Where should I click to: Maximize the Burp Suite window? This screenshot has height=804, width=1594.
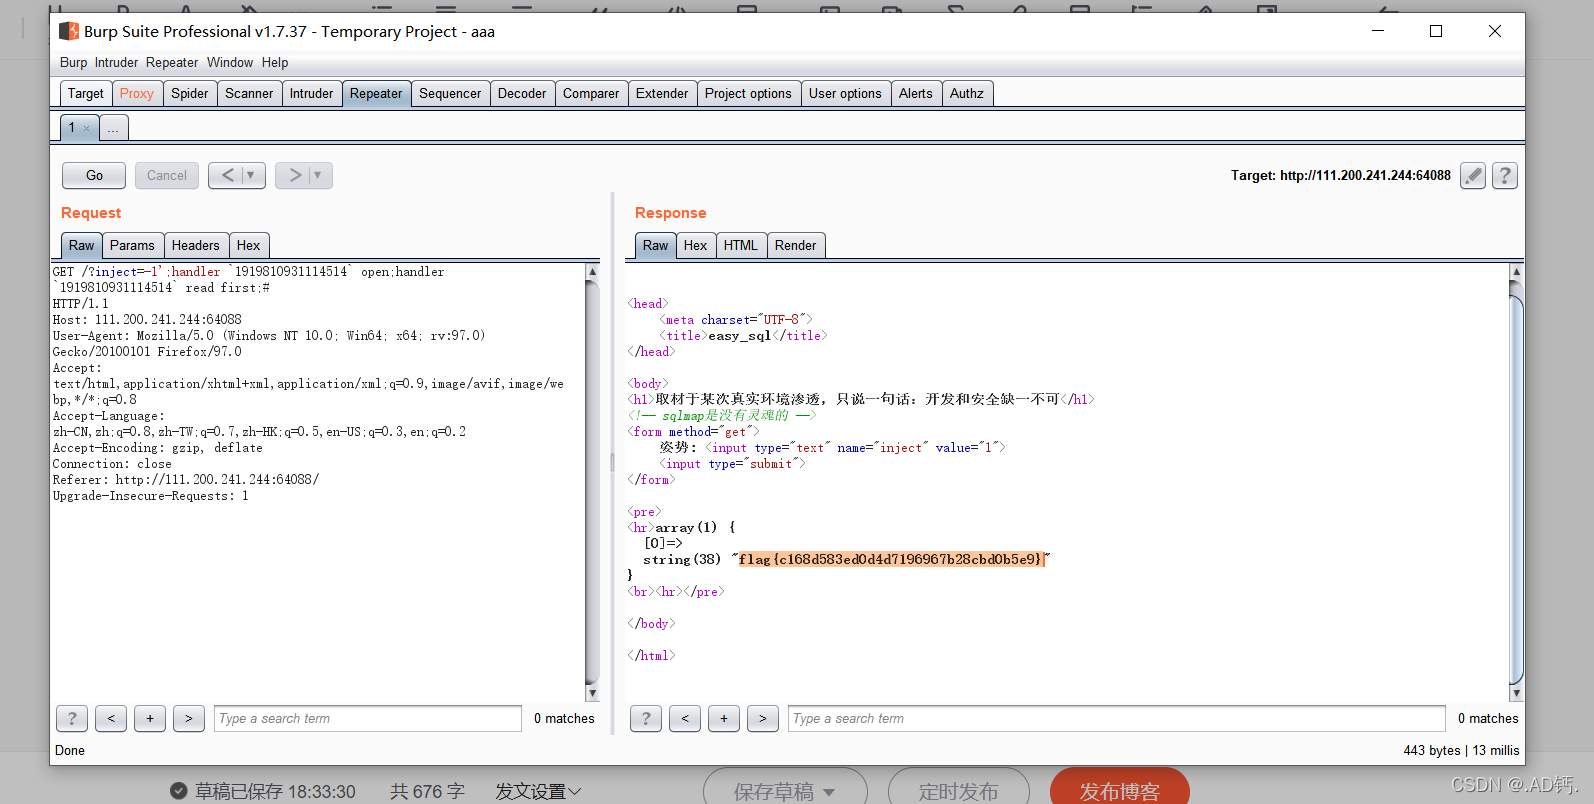point(1436,31)
